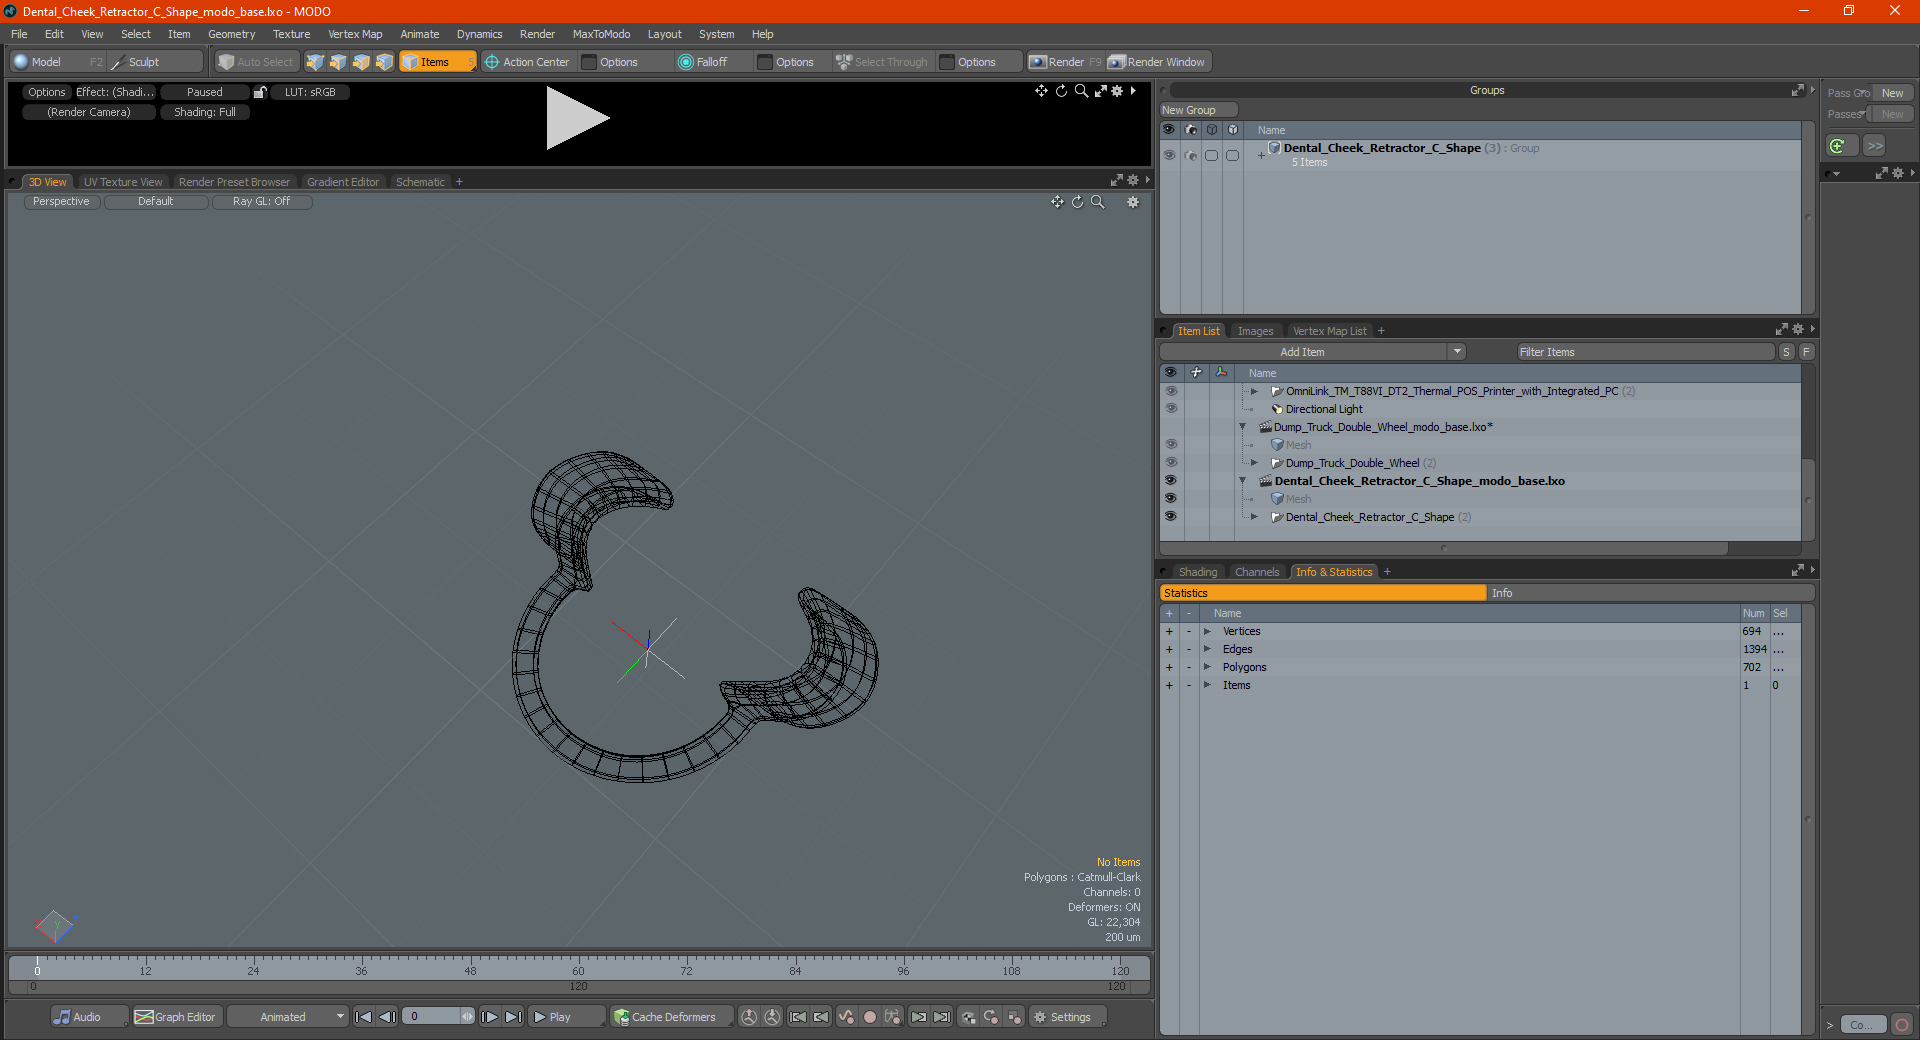Open timeline Settings
Screen dimensions: 1920x1040
1068,1017
